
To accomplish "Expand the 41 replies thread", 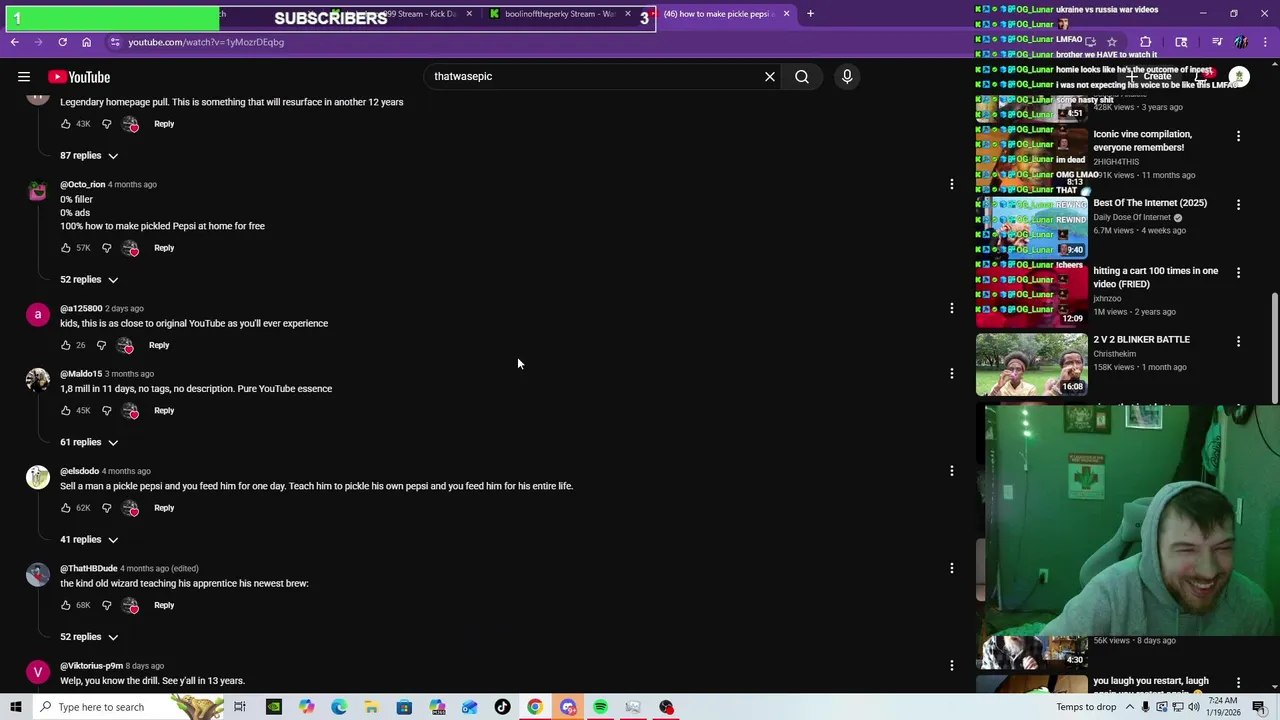I will pyautogui.click(x=89, y=540).
